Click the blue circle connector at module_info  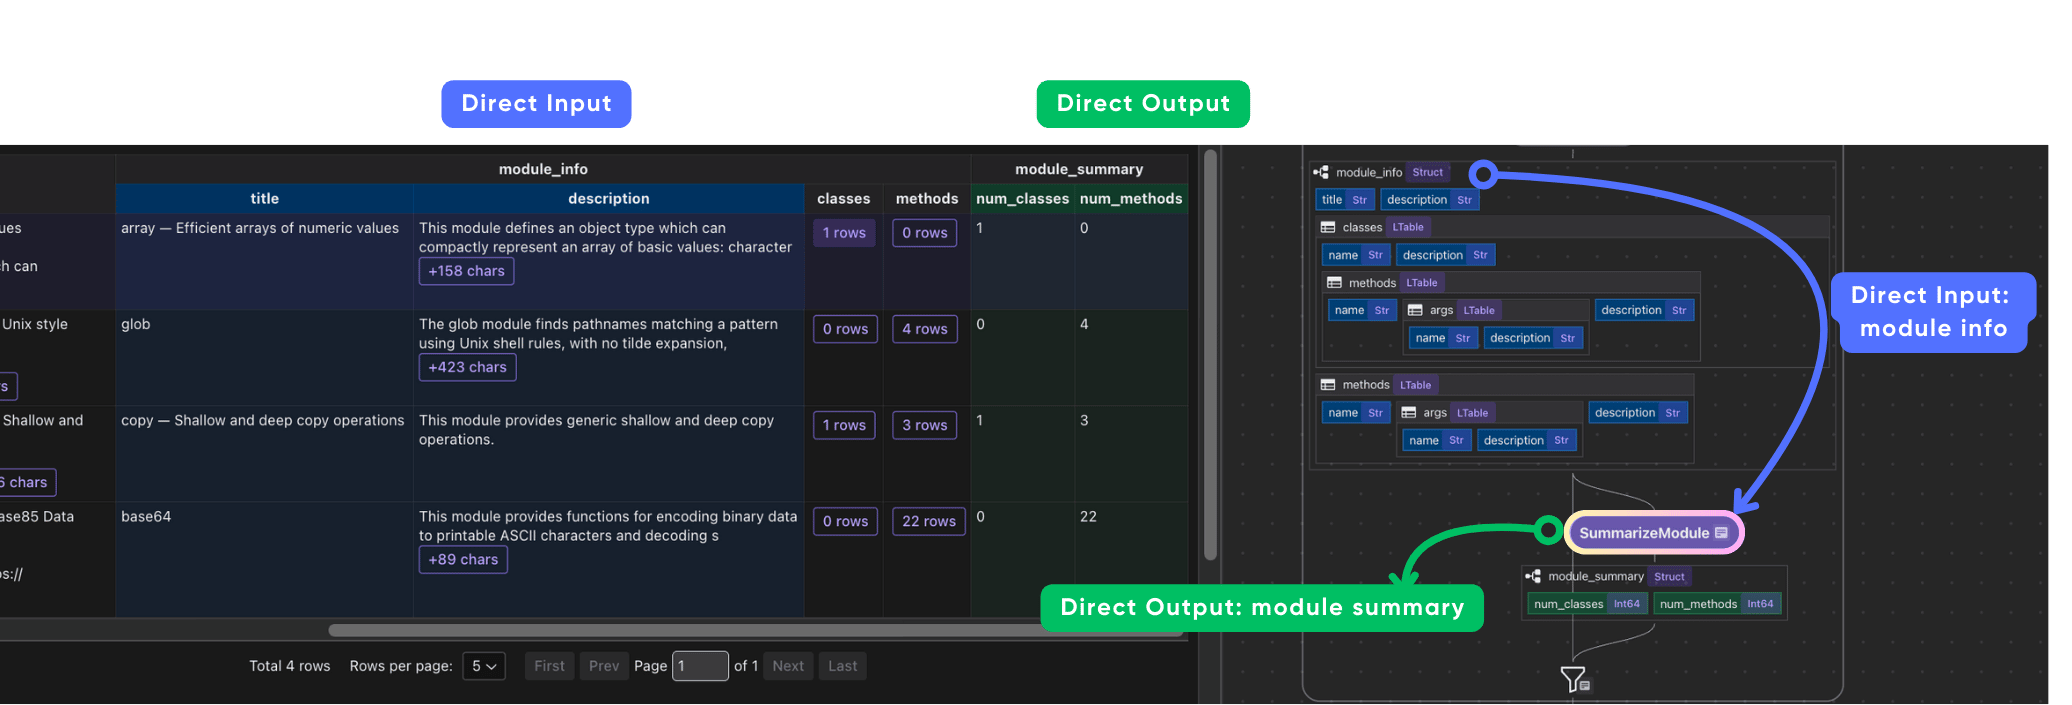tap(1484, 175)
